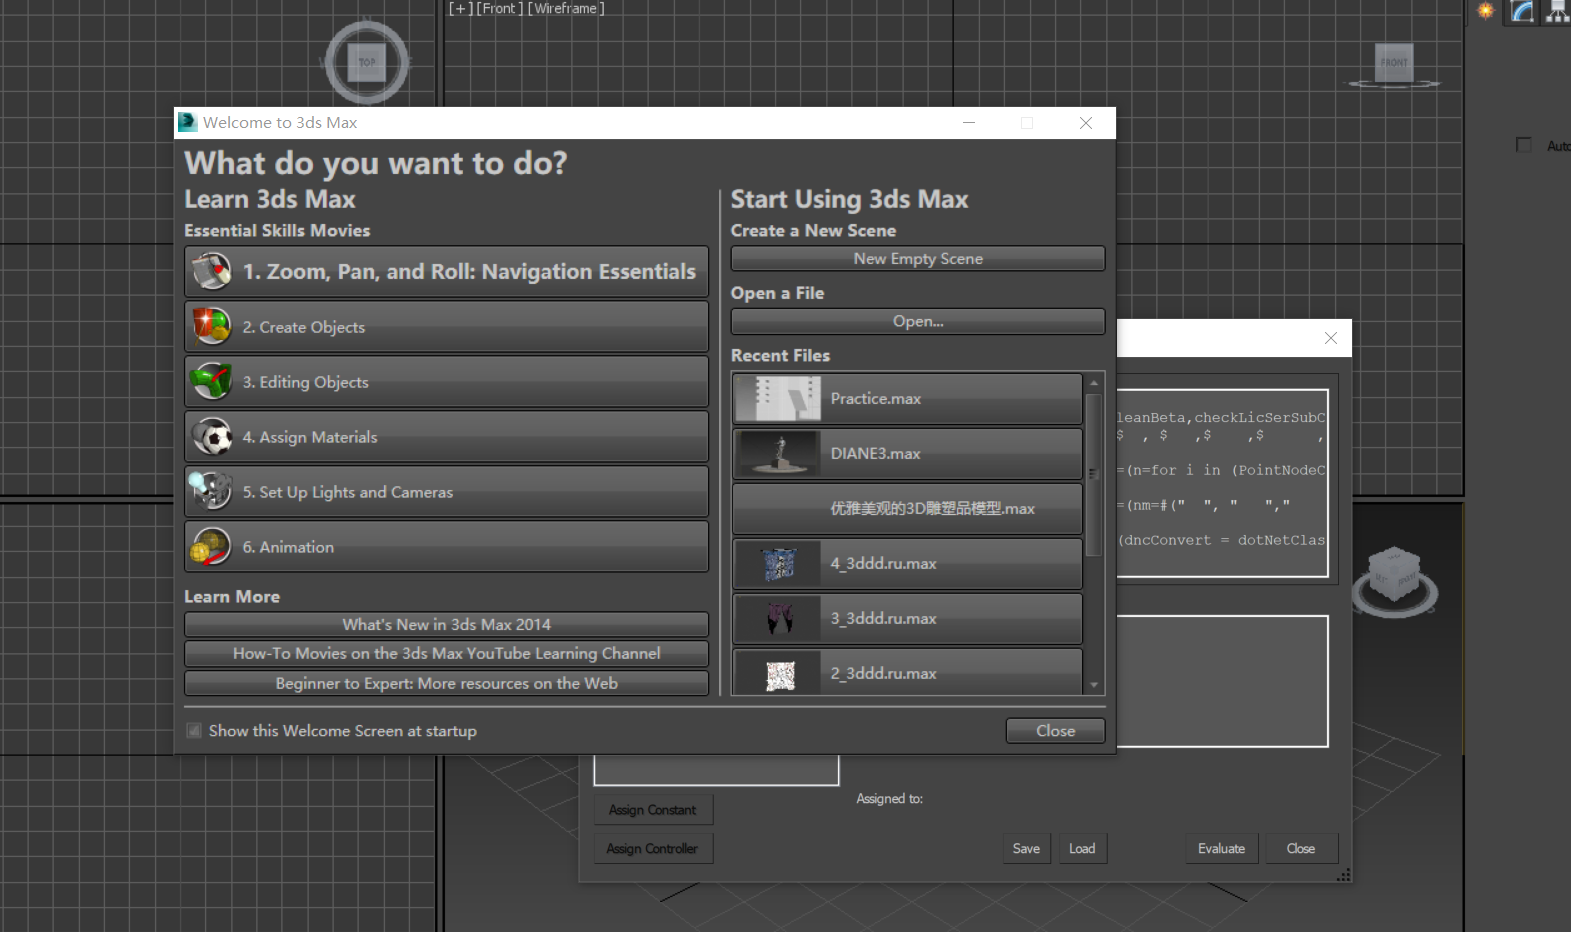Open recent file 3_3ddd.ru.max
Viewport: 1571px width, 932px height.
point(907,618)
